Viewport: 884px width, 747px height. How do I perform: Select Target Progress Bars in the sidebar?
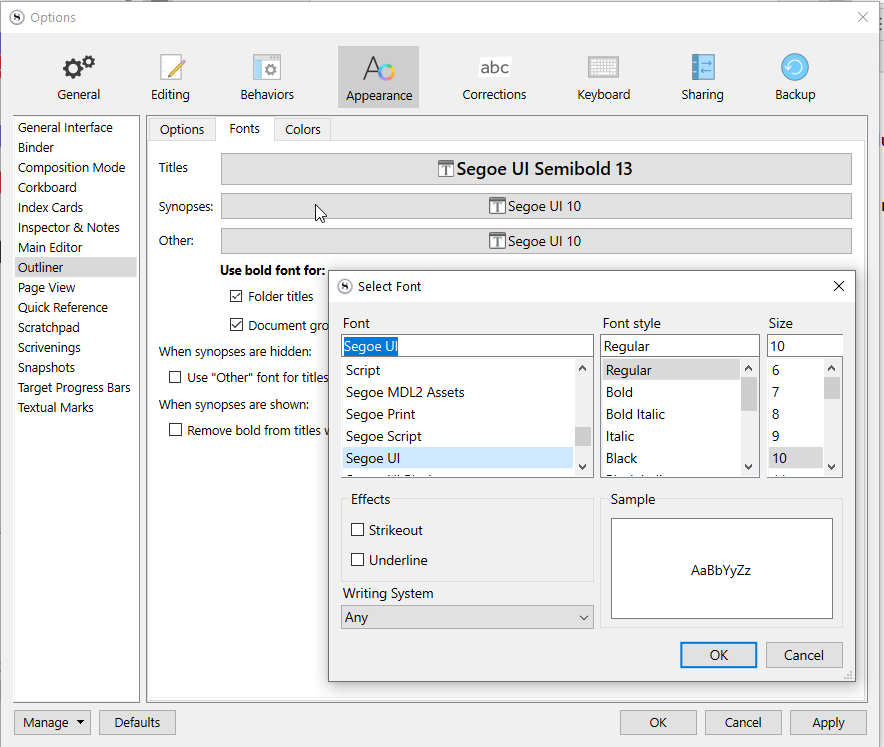76,388
